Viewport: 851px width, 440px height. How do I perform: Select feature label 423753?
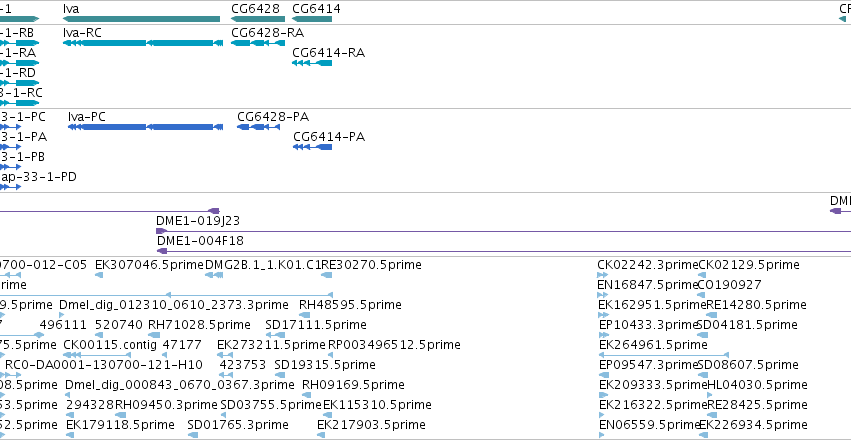click(243, 365)
